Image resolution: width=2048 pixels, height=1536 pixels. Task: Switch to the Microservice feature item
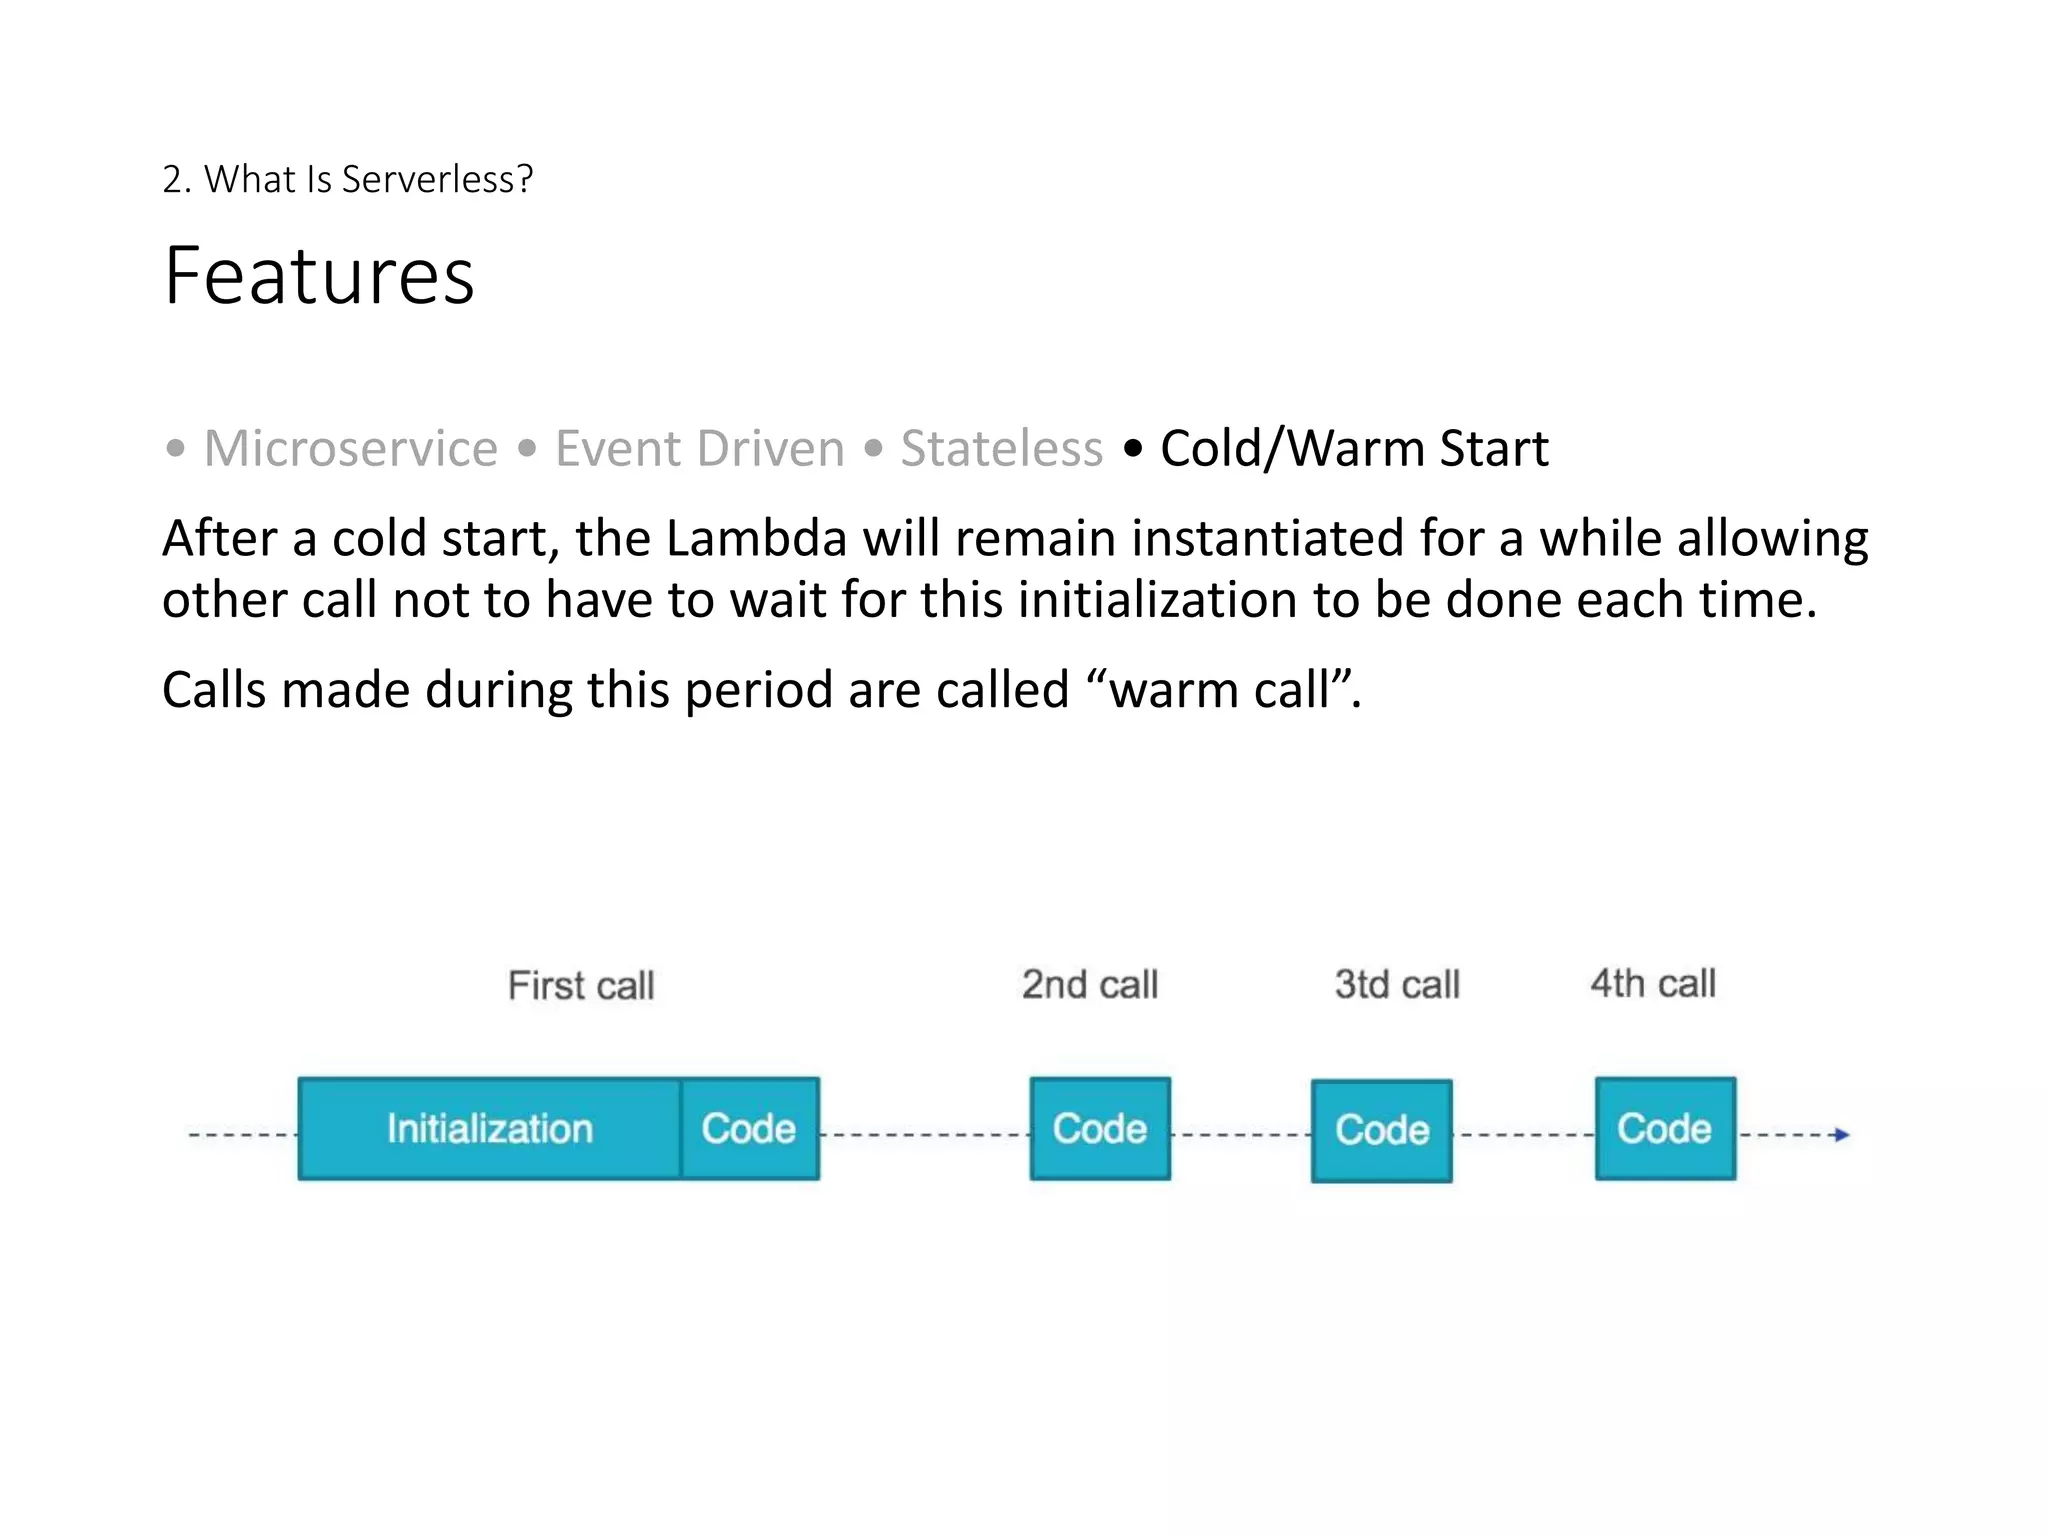click(x=350, y=448)
